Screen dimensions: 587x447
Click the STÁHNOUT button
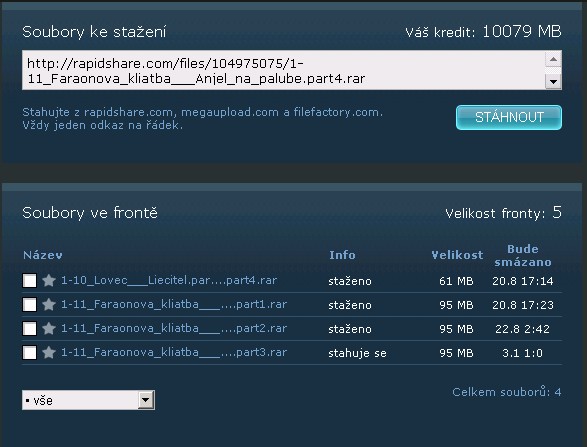point(509,118)
